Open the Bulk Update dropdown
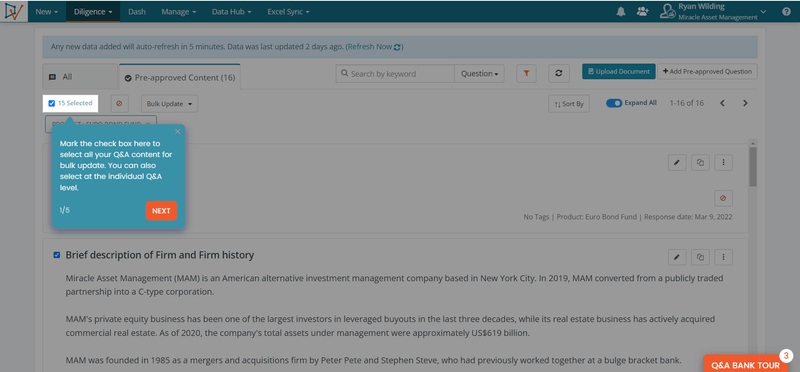 (169, 104)
